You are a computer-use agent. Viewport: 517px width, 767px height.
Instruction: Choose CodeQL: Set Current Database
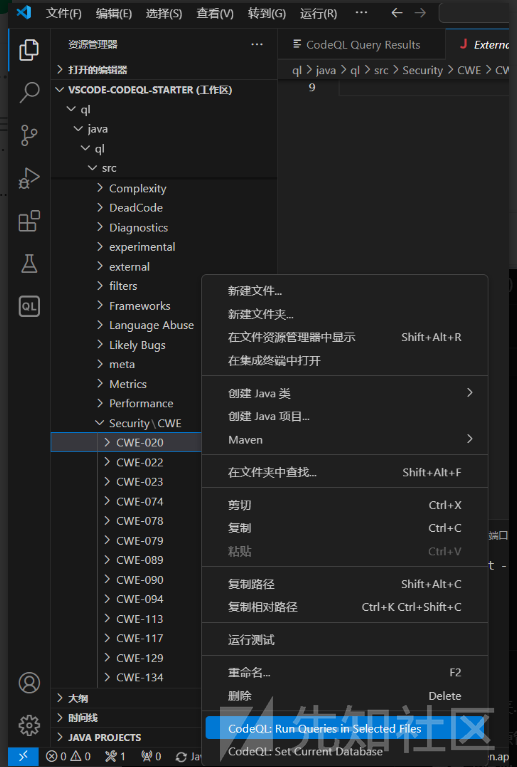[x=305, y=752]
